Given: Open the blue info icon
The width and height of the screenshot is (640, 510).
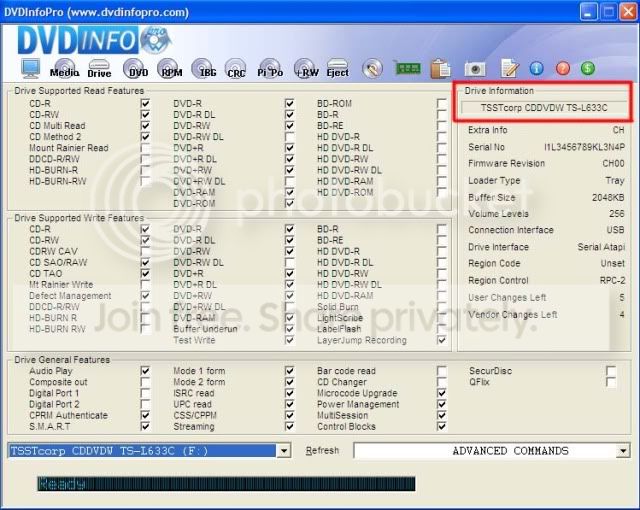Looking at the screenshot, I should click(537, 68).
